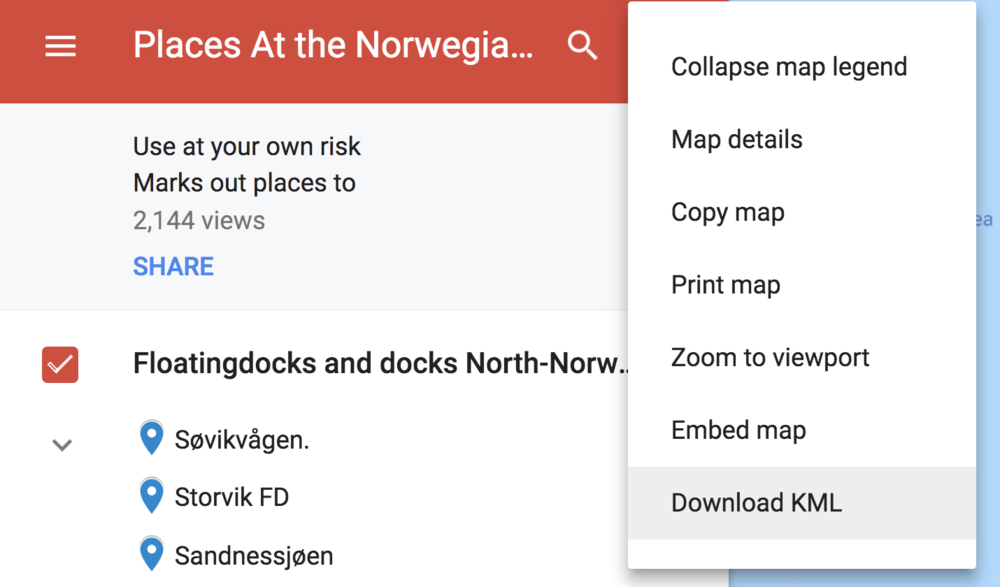Click the blue pin next to Sandnessjøen
Image resolution: width=1000 pixels, height=587 pixels.
(x=151, y=553)
